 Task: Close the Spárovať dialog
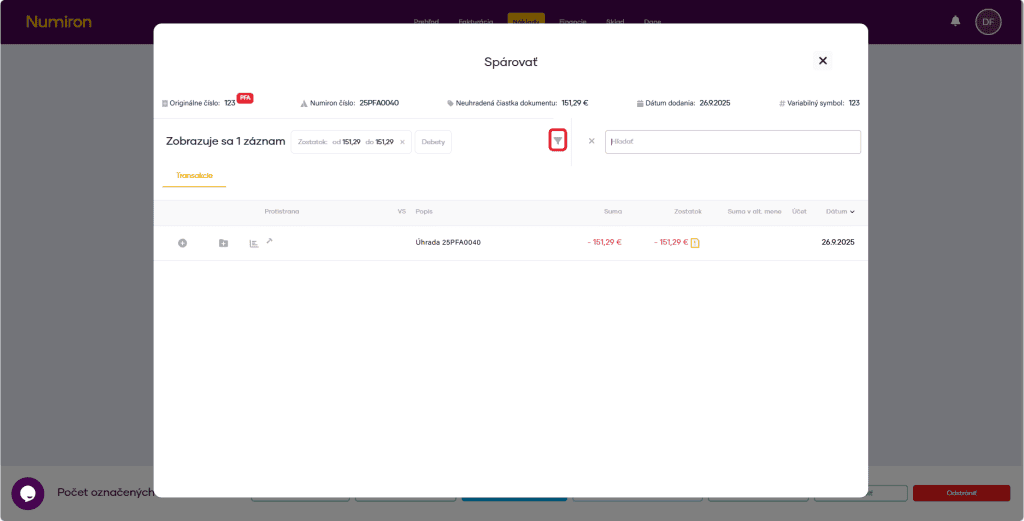[822, 61]
